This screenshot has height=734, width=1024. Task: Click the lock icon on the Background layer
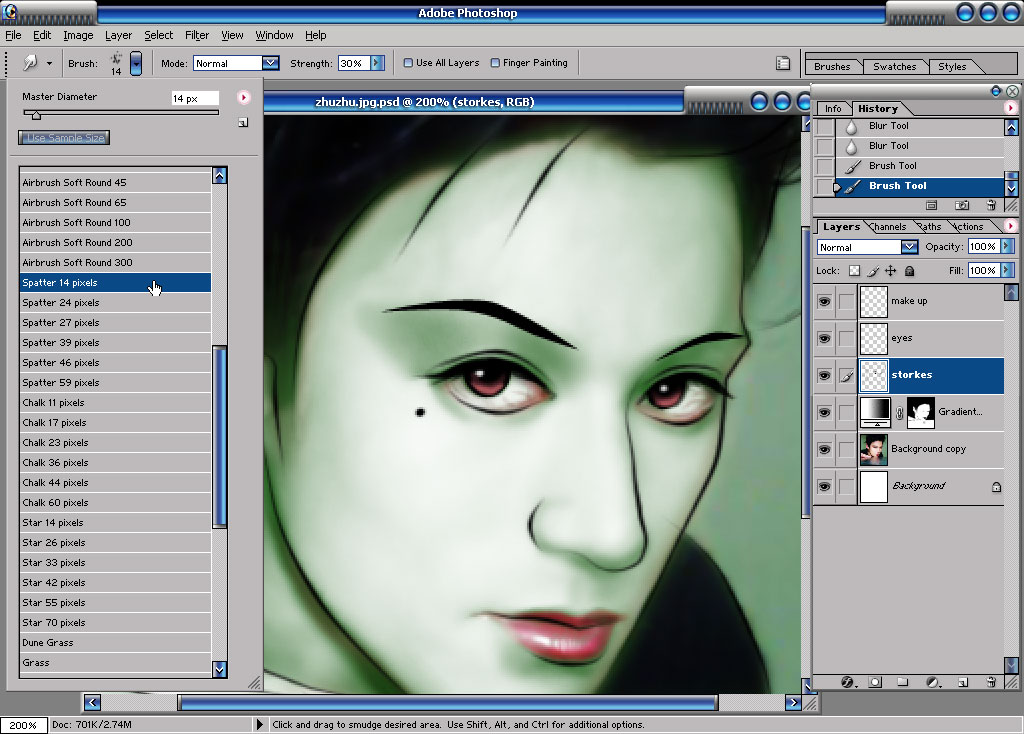(x=996, y=487)
